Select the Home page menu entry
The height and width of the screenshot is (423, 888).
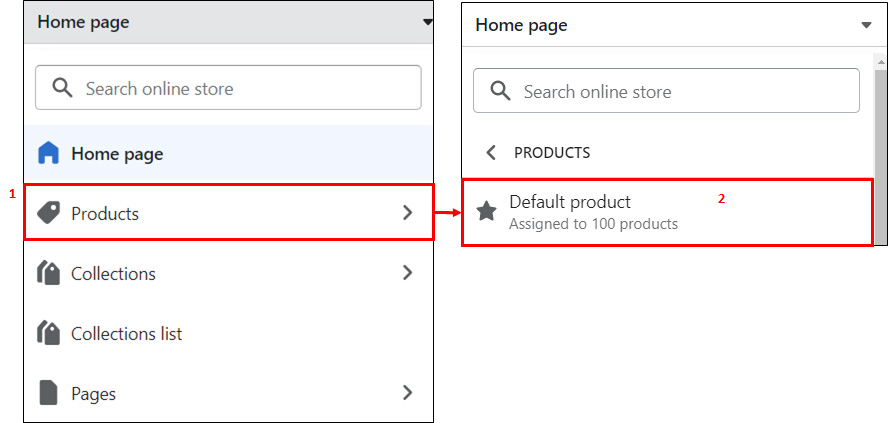click(228, 153)
